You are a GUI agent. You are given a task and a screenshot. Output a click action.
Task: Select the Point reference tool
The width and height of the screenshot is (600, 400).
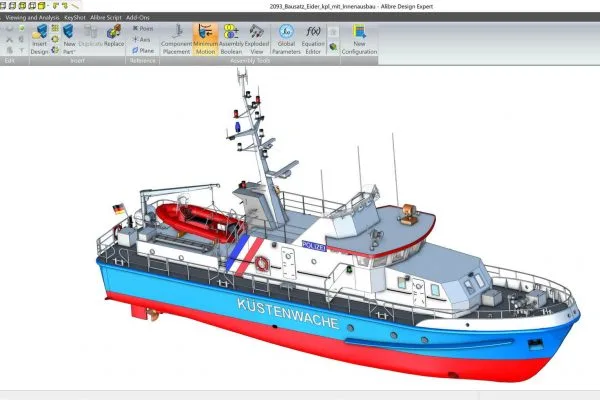point(143,28)
